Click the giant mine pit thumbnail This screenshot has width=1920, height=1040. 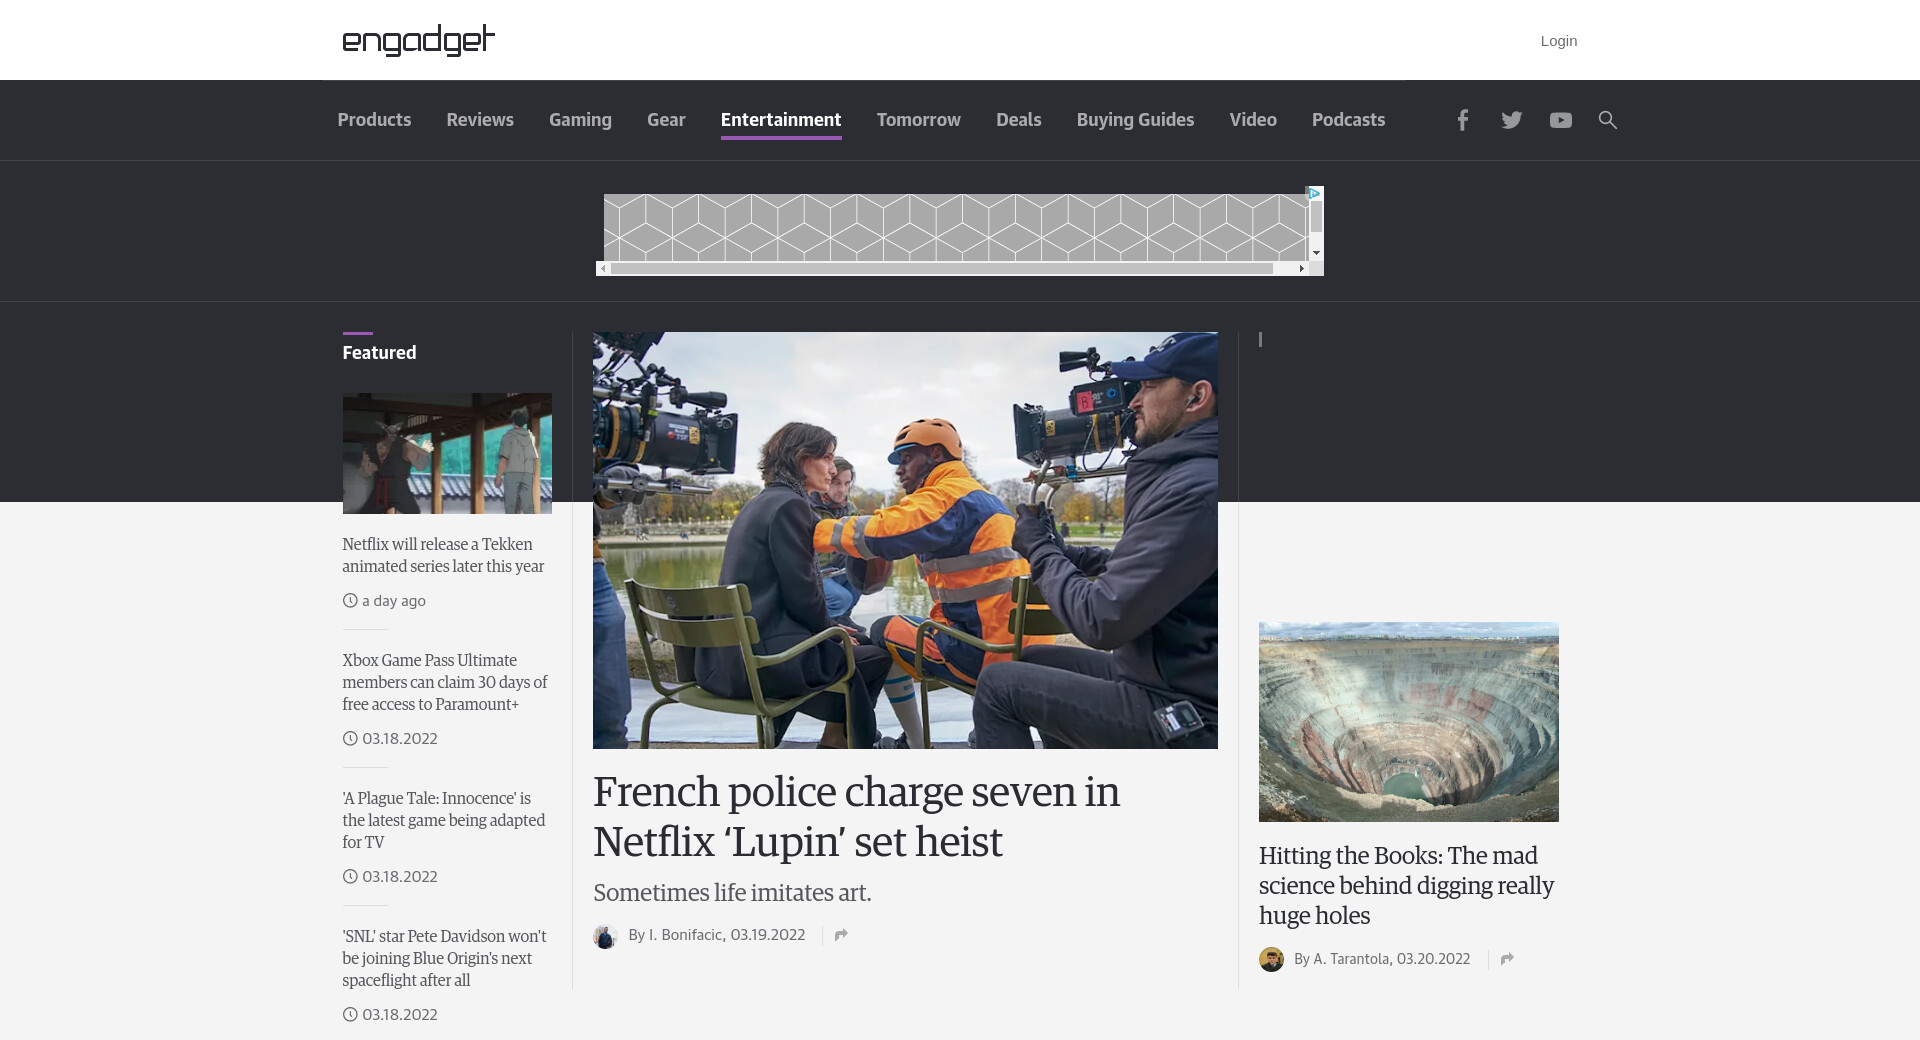(1408, 721)
